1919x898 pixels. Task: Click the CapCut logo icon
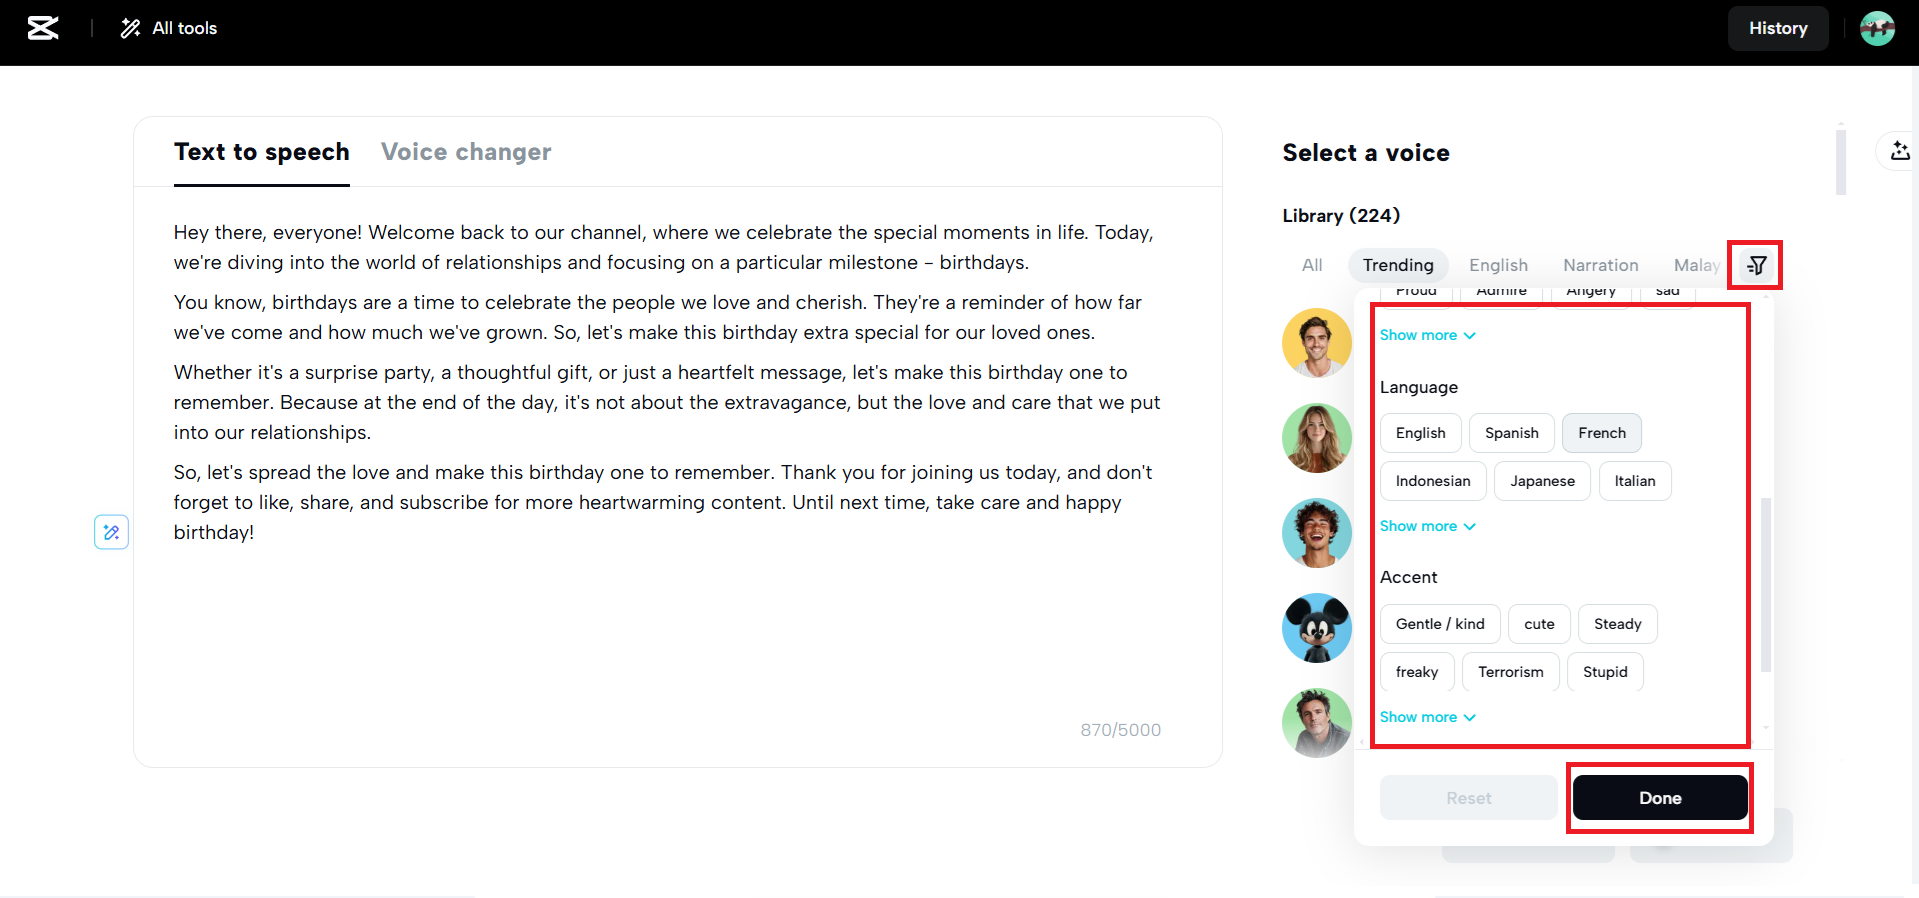43,28
